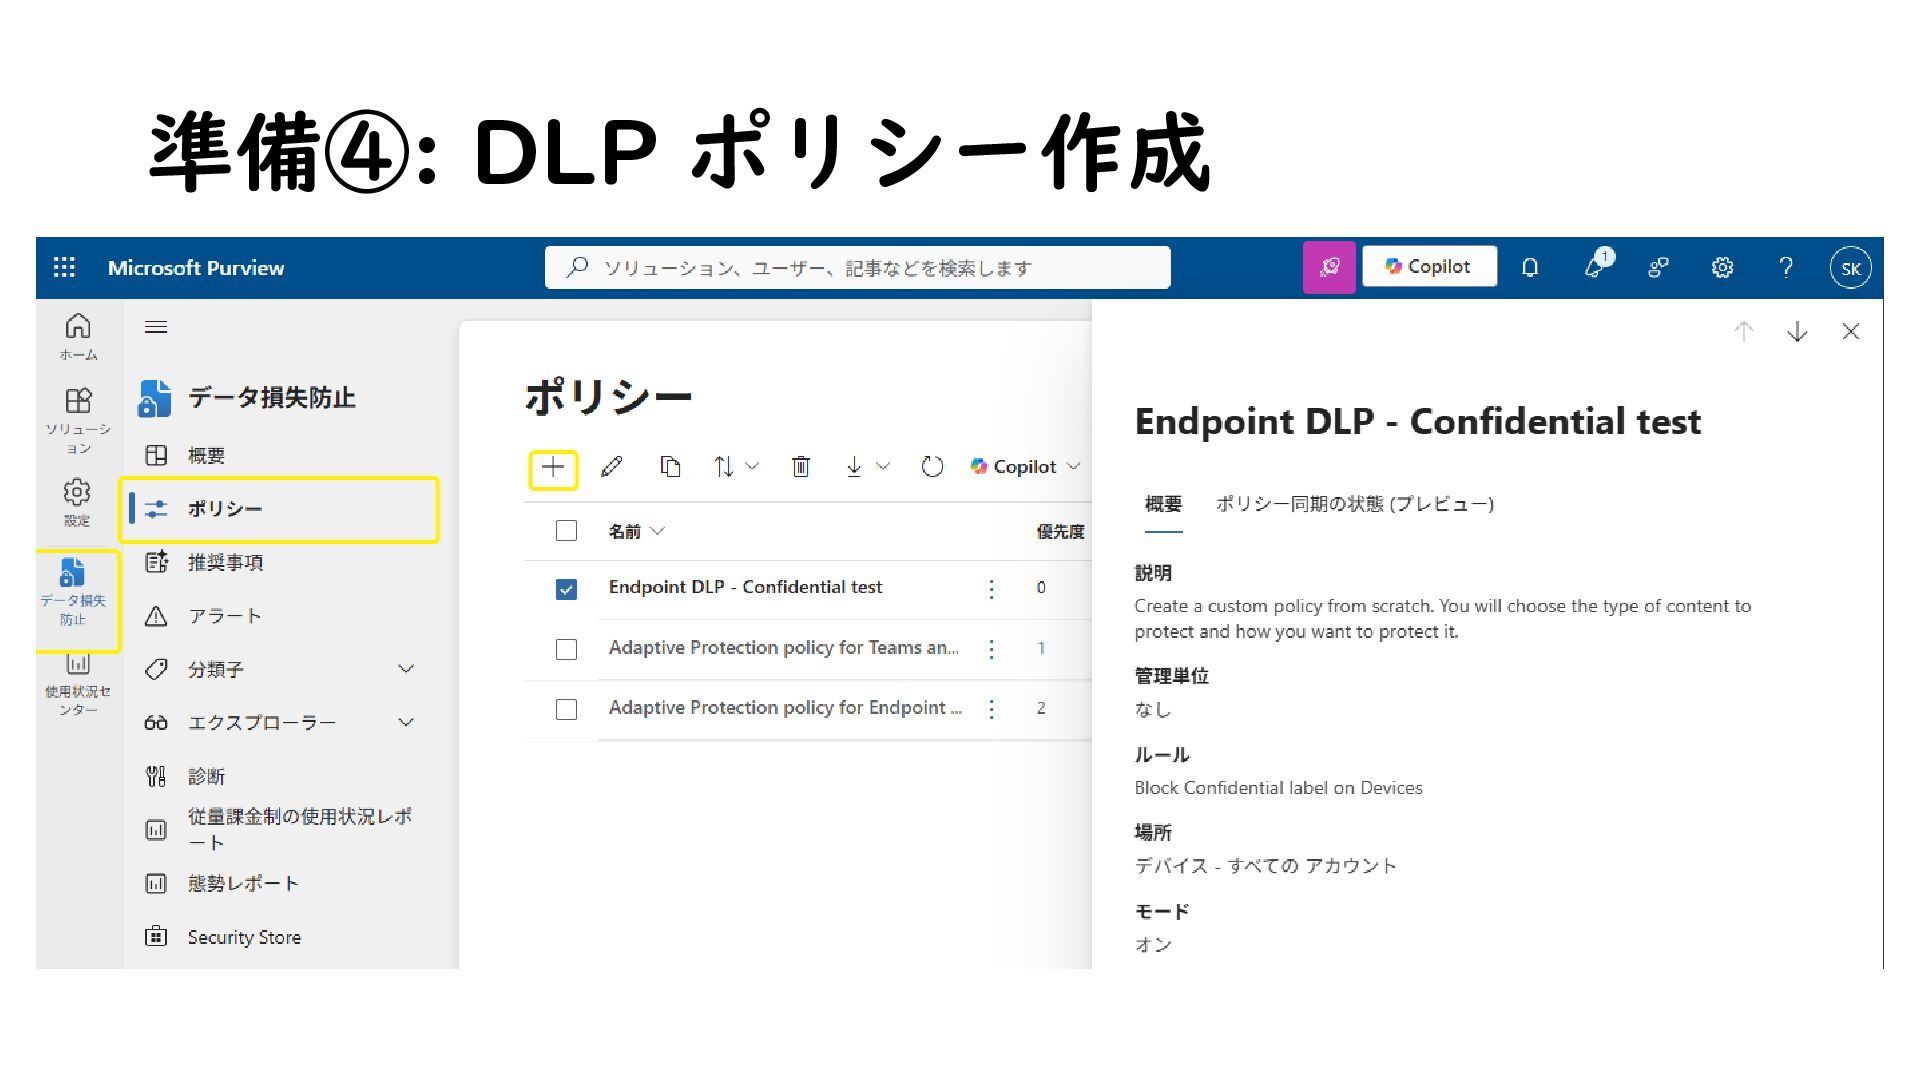Check Adaptive Protection policy for Teams checkbox
1920x1080 pixels.
(566, 649)
